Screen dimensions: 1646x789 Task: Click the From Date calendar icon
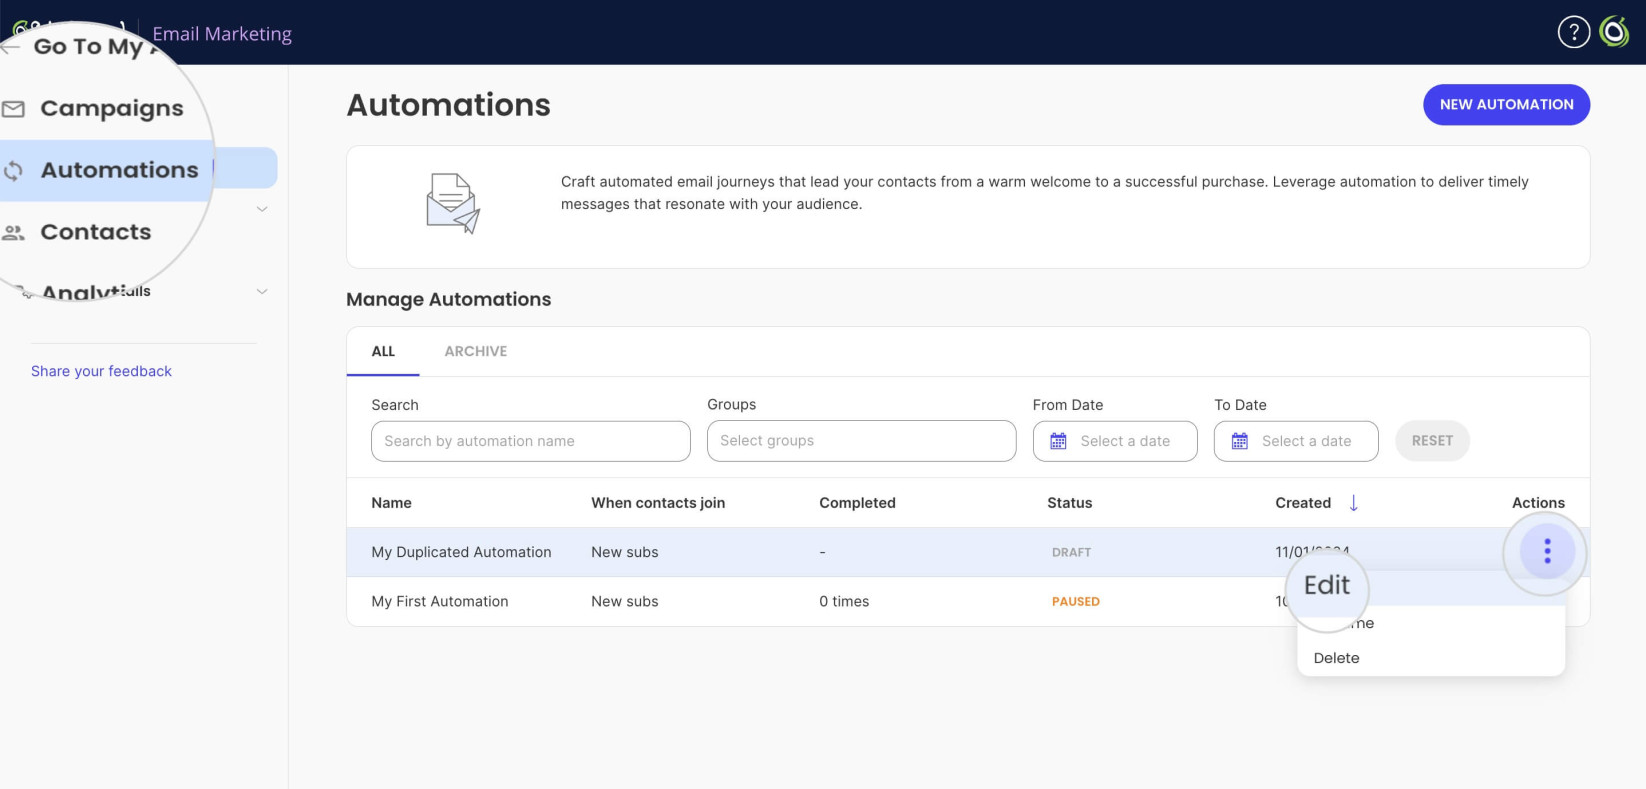[x=1058, y=441]
